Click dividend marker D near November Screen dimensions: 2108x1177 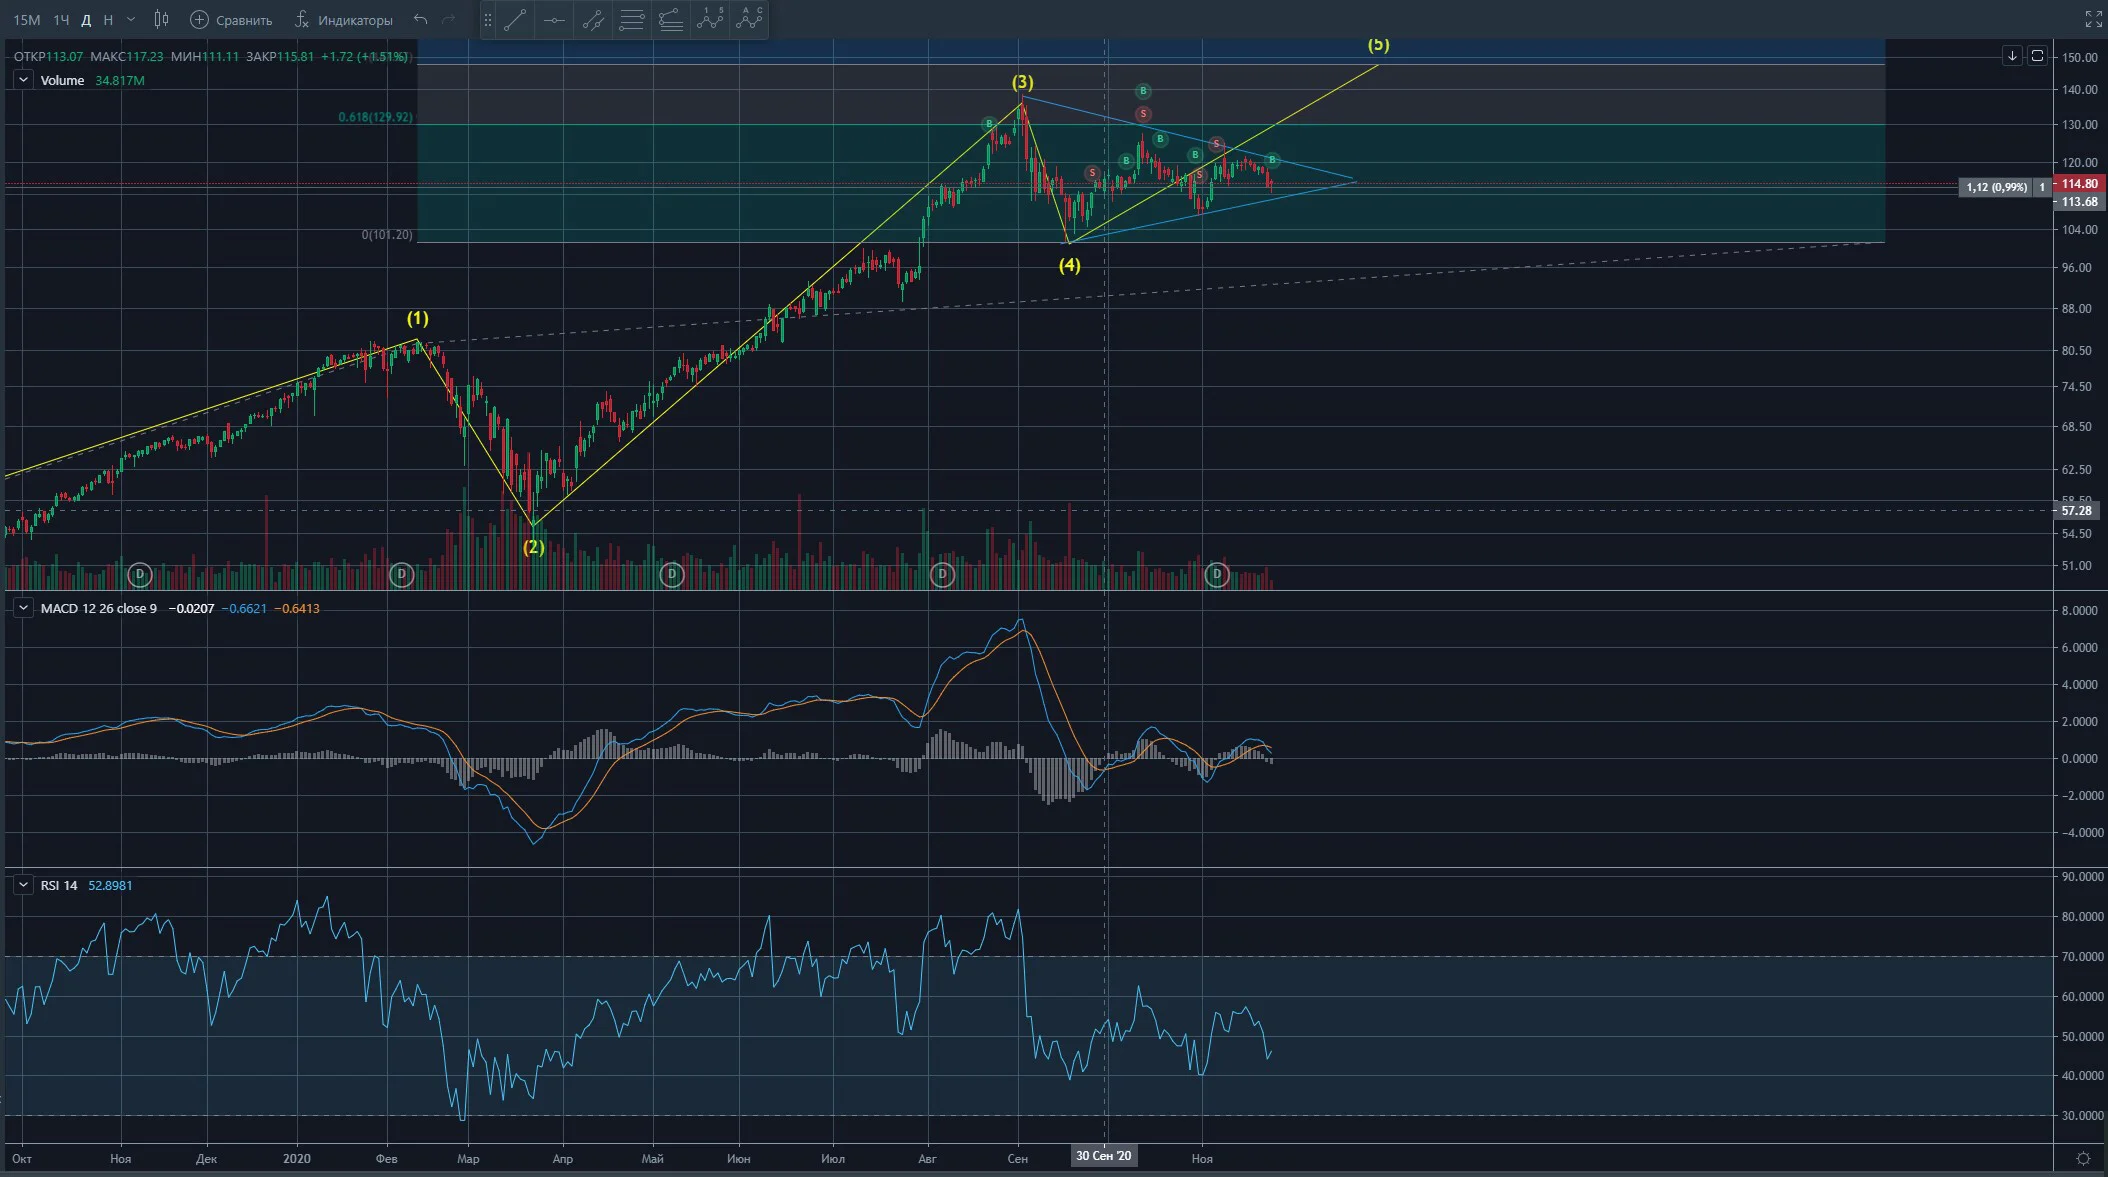pyautogui.click(x=1217, y=574)
